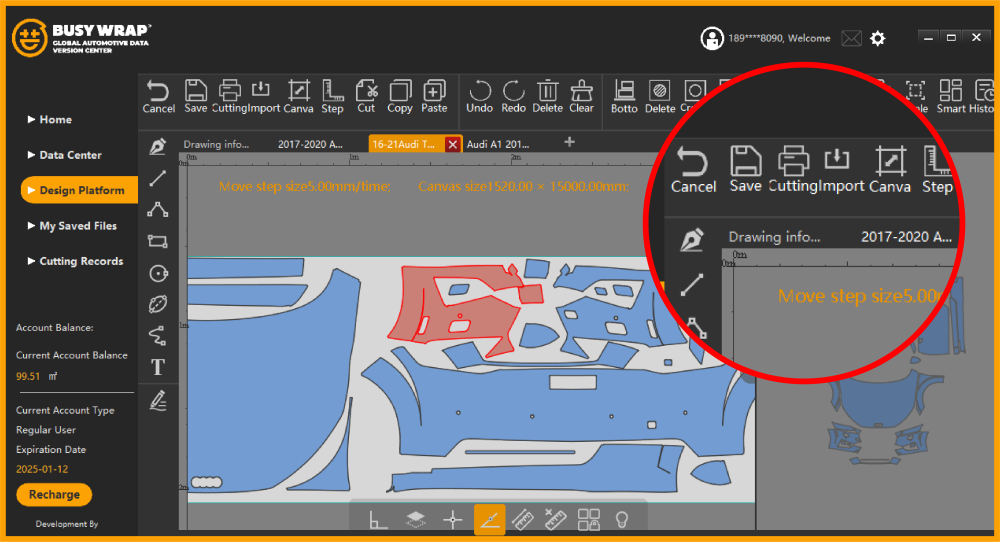Click the crosshair icon in bottom bar

coord(453,520)
